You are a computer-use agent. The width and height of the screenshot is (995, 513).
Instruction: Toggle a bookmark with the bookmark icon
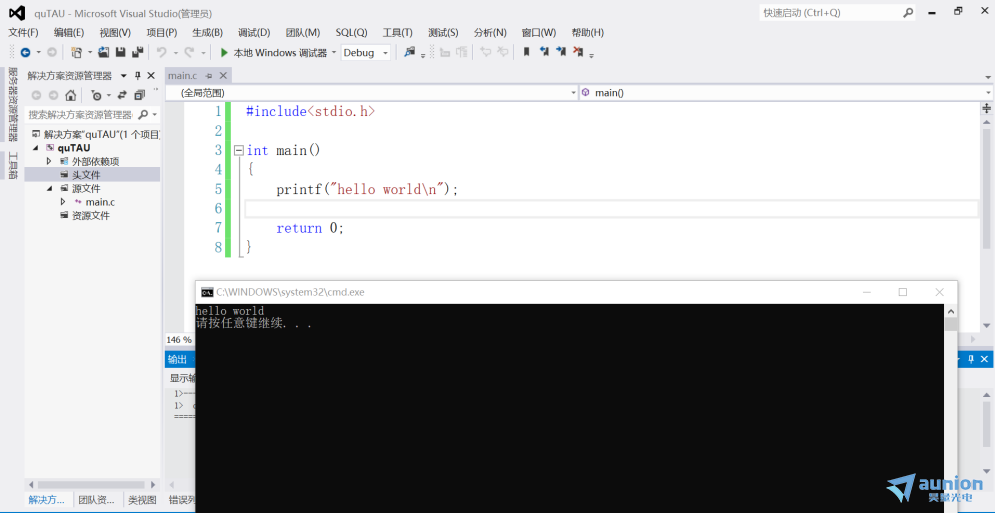526,53
